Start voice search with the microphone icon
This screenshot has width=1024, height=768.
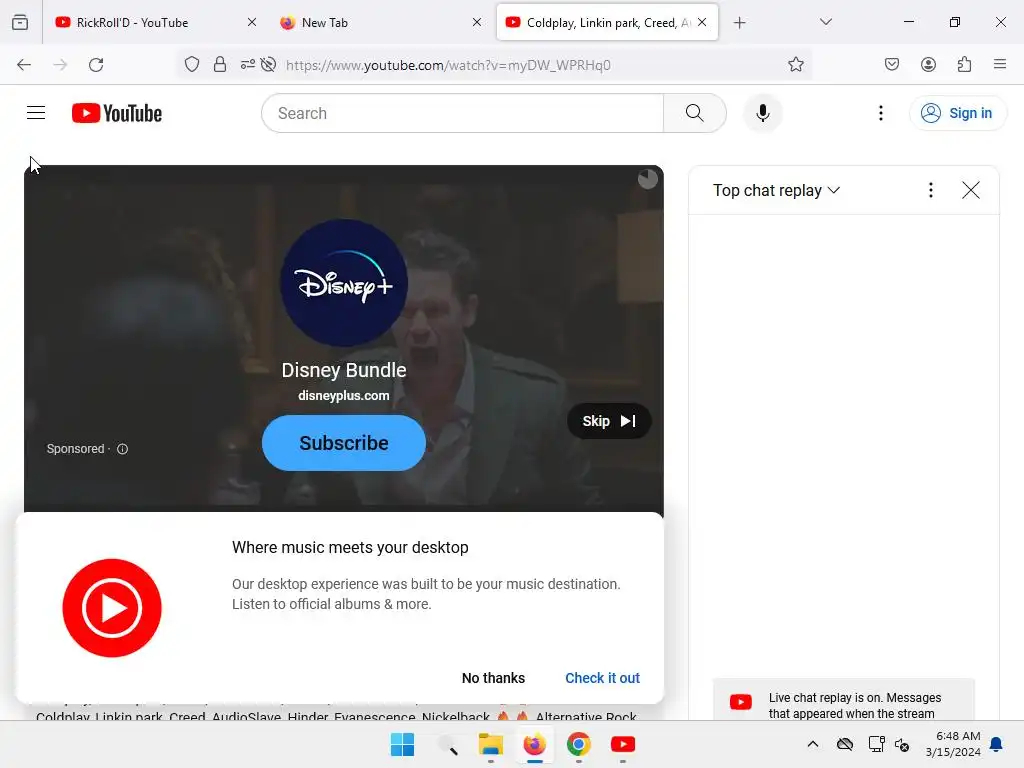(762, 113)
